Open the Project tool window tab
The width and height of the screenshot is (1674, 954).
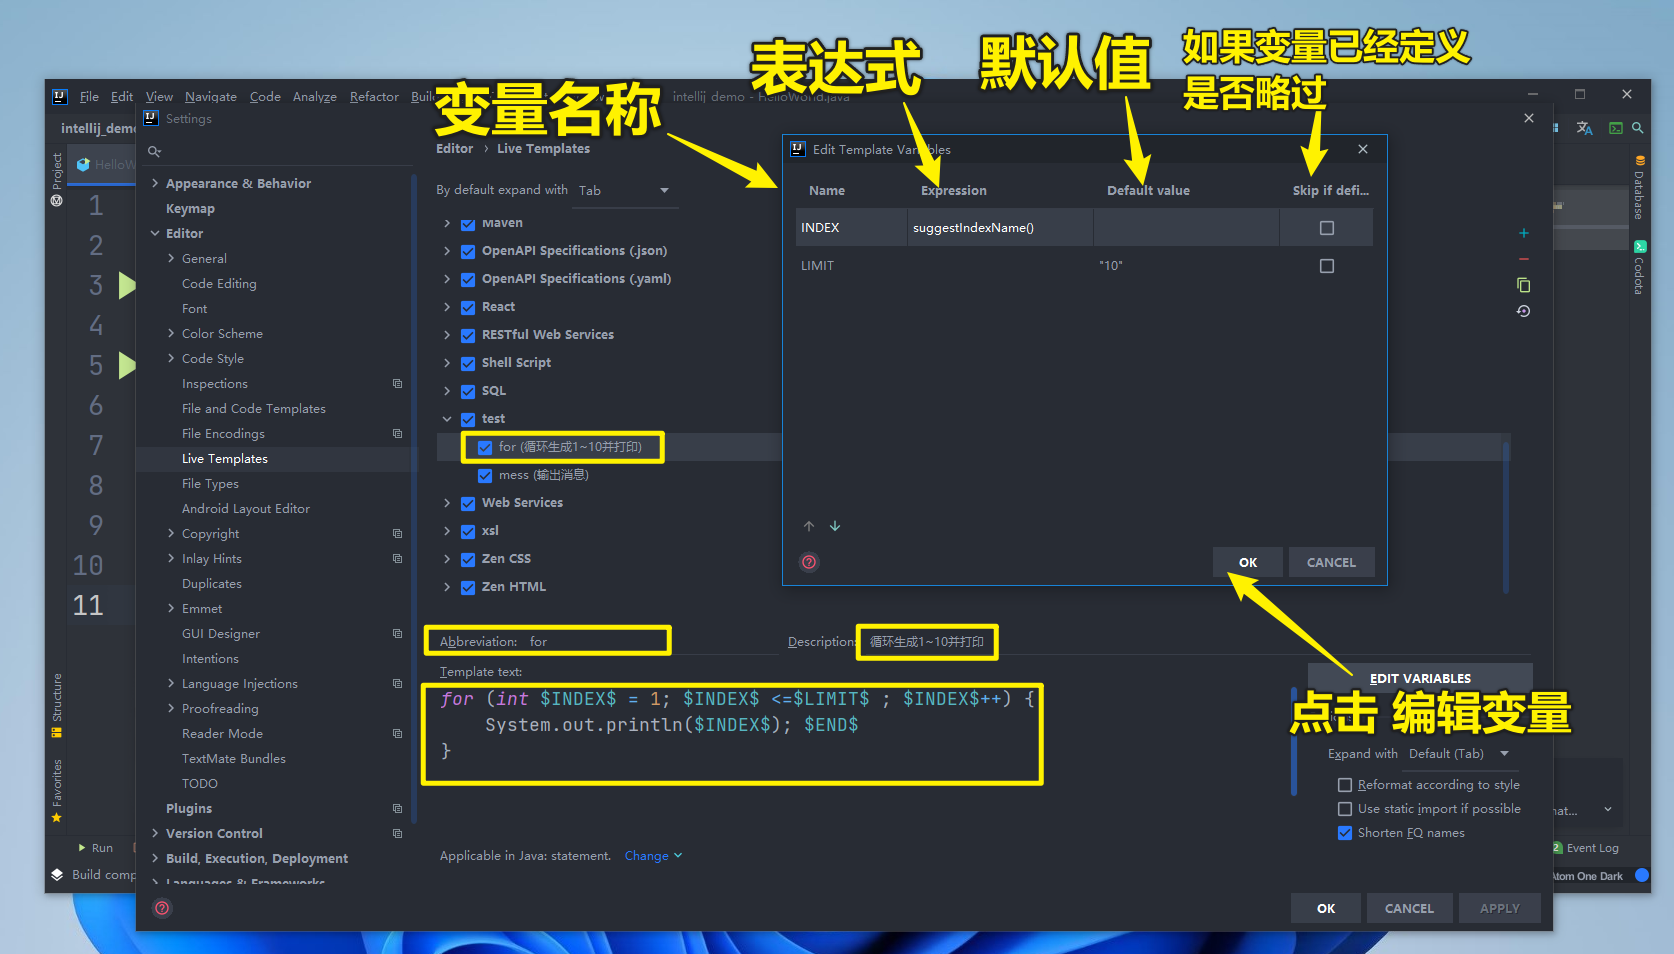point(57,180)
